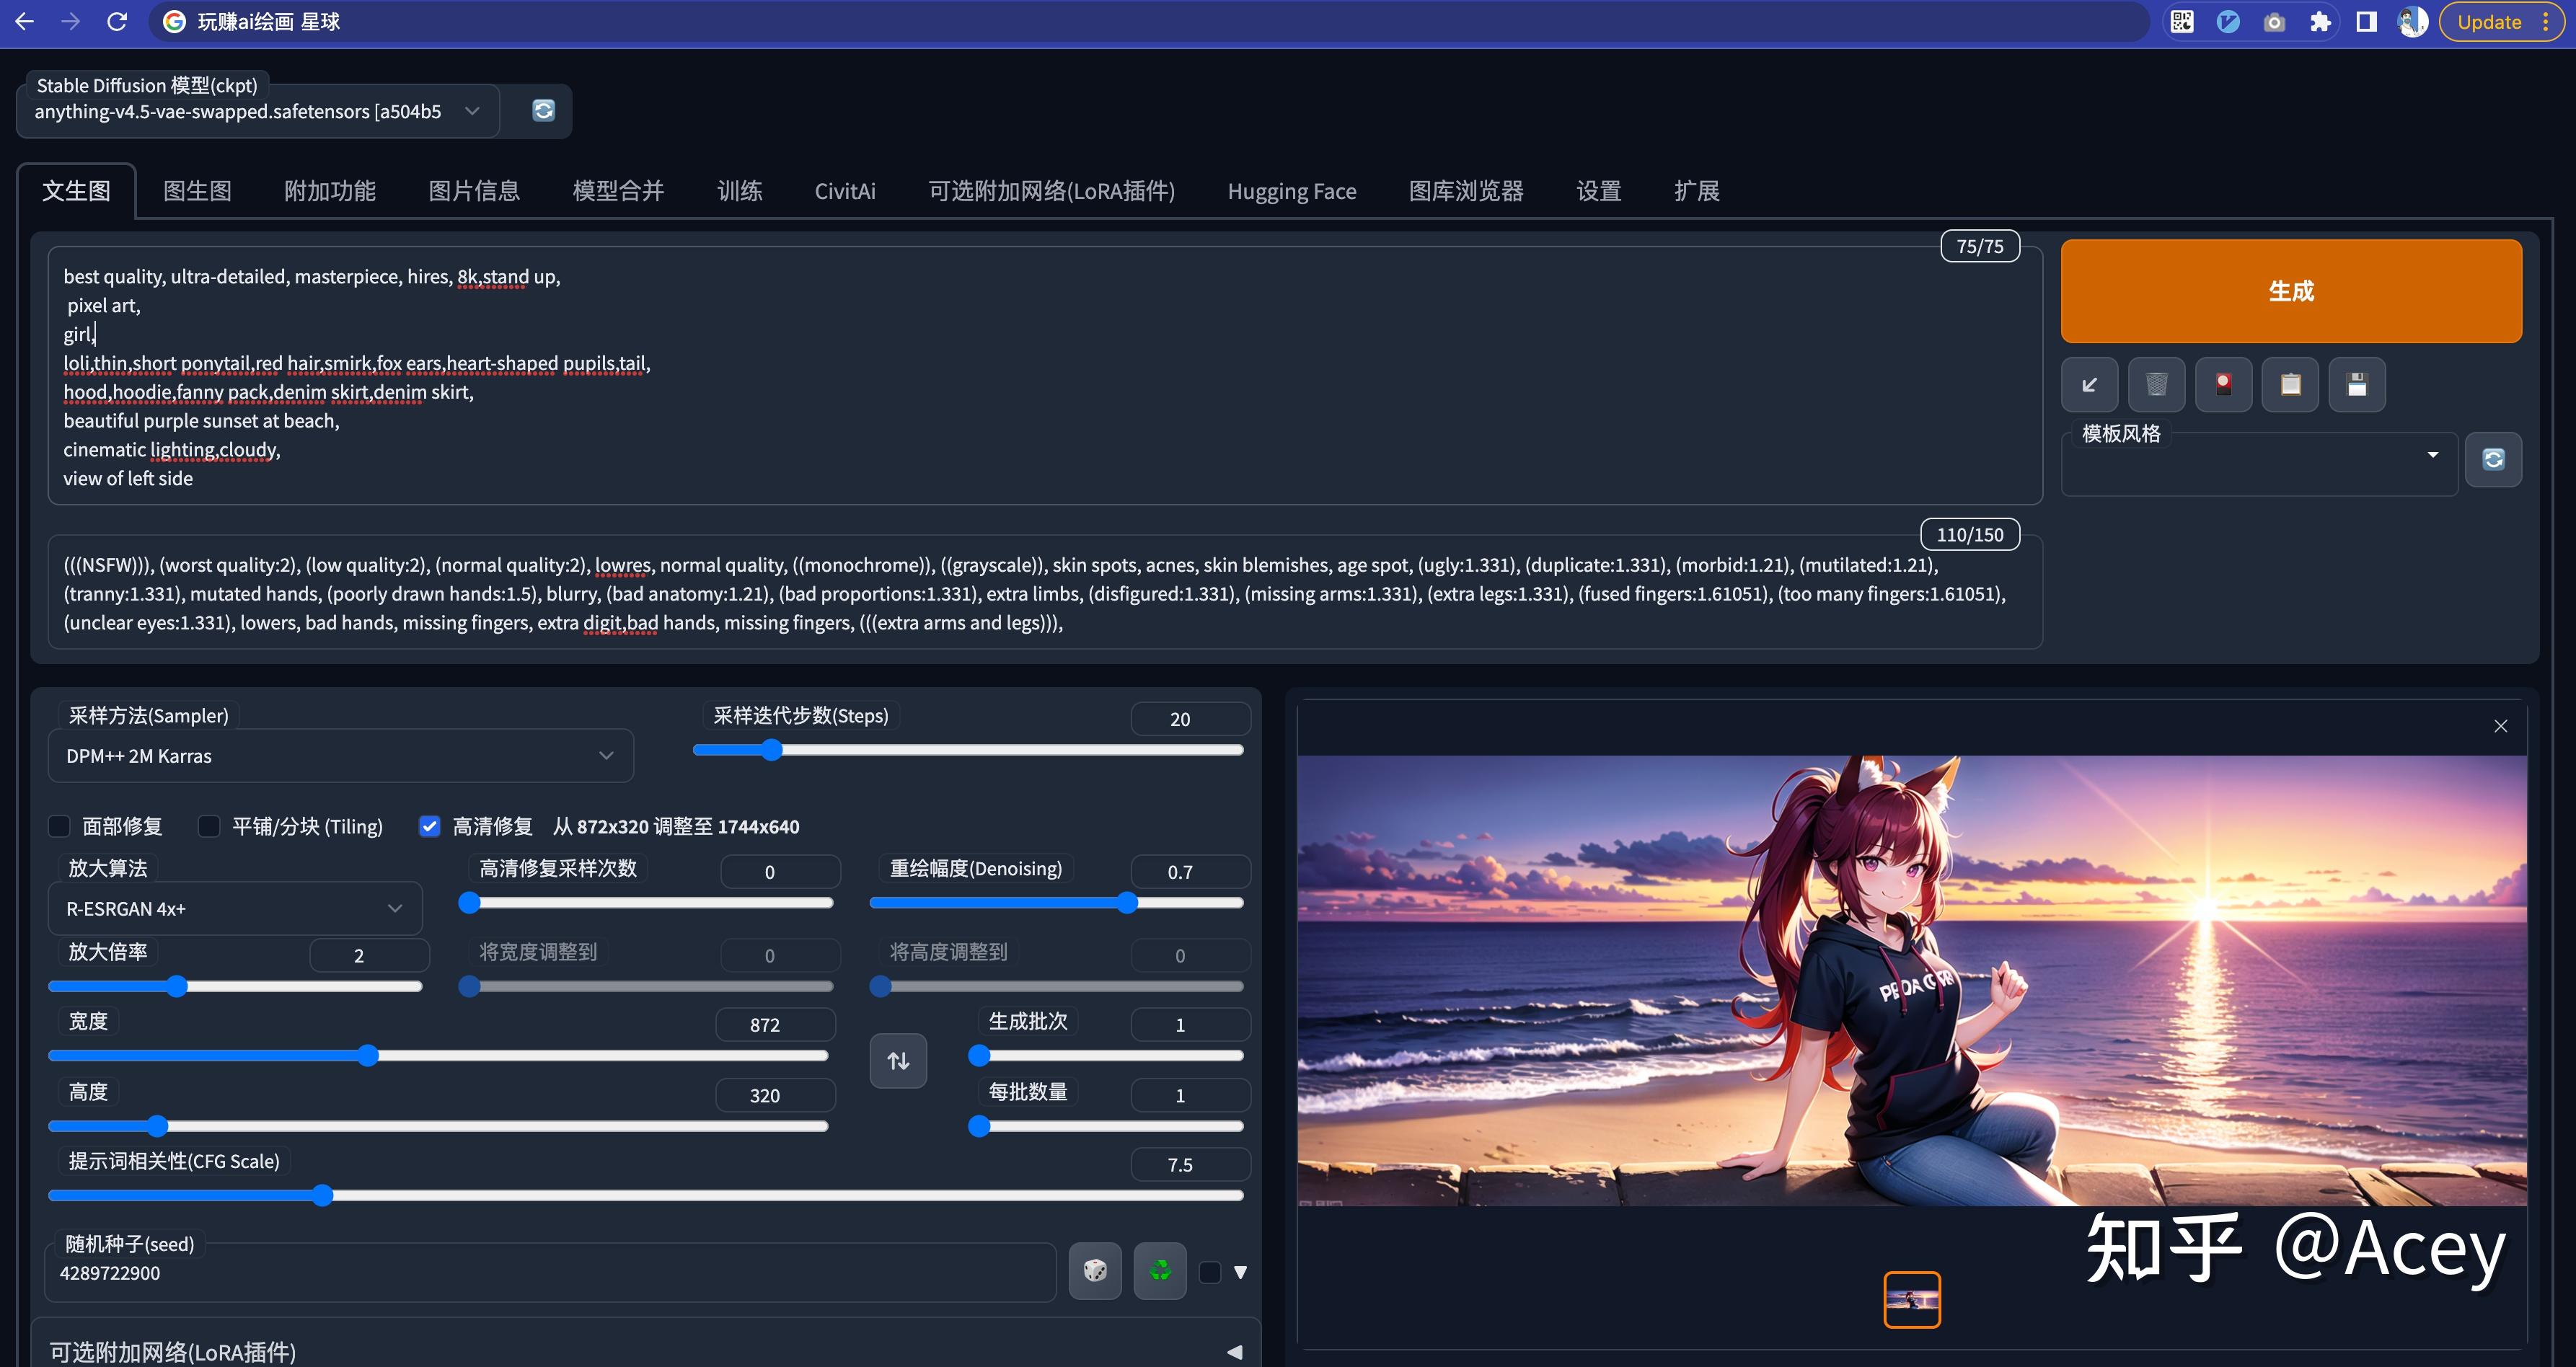2576x1367 pixels.
Task: Click the trash icon to clear prompt
Action: pos(2156,385)
